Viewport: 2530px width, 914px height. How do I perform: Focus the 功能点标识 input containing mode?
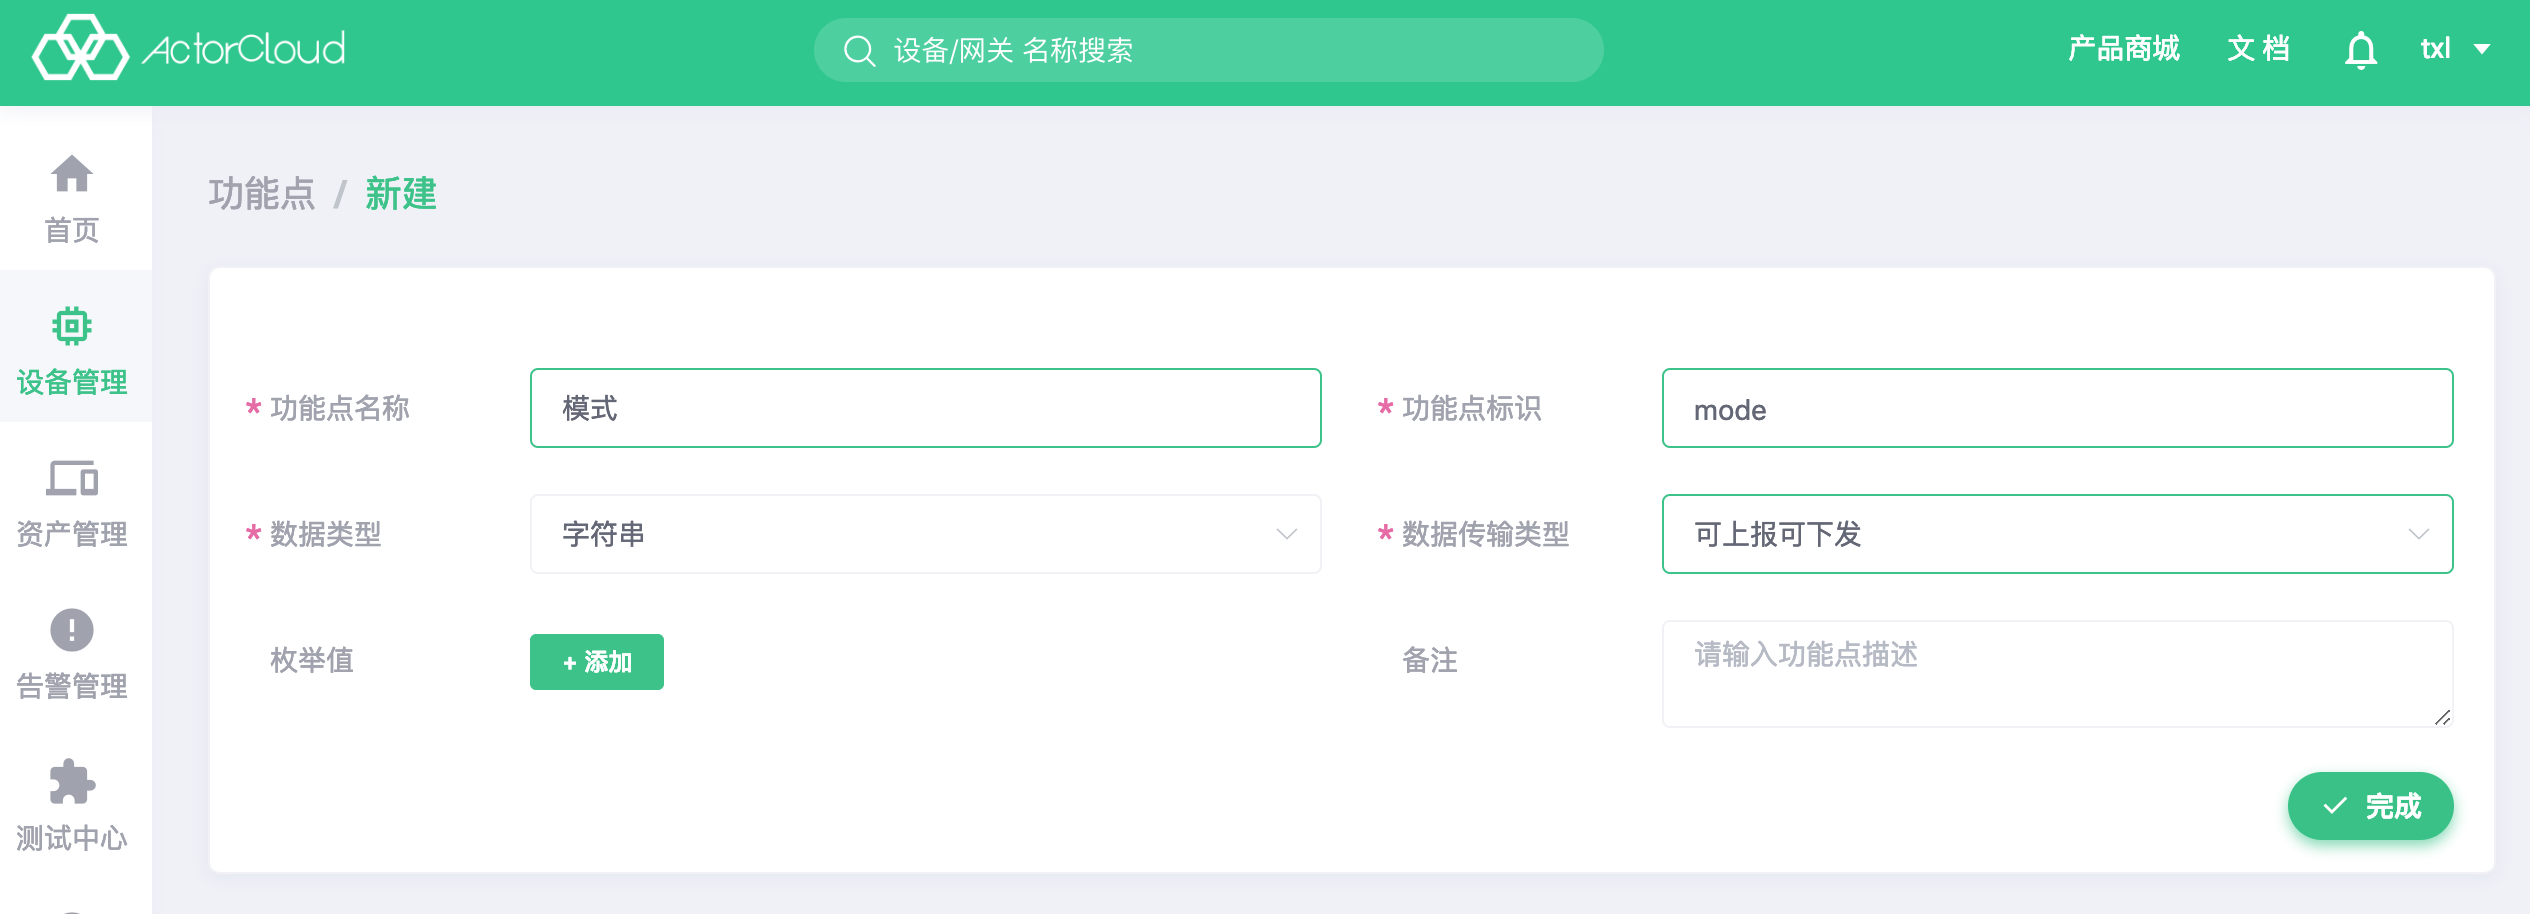coord(2058,408)
